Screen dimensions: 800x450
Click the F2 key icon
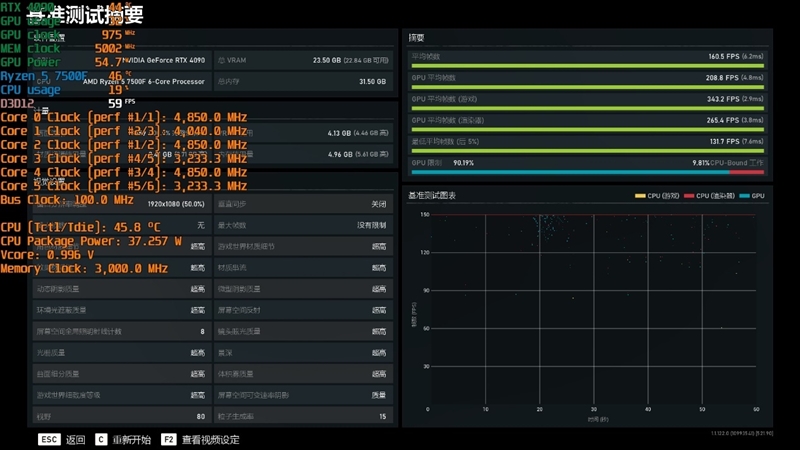tap(168, 439)
